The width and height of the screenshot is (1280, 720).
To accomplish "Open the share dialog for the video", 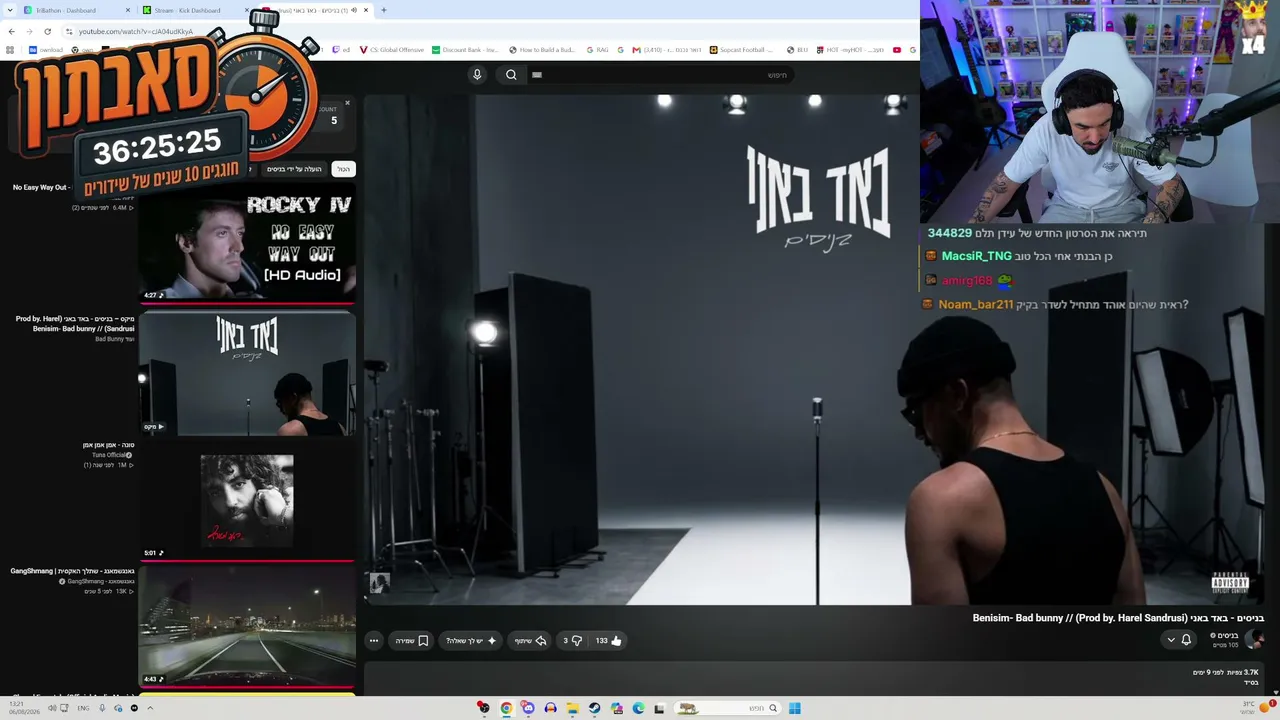I will 531,641.
